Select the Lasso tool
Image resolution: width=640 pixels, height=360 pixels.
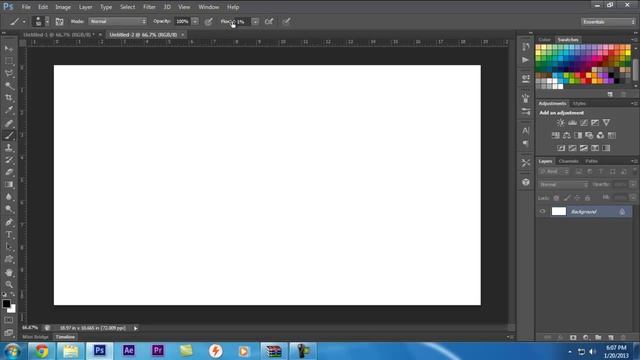pyautogui.click(x=9, y=73)
